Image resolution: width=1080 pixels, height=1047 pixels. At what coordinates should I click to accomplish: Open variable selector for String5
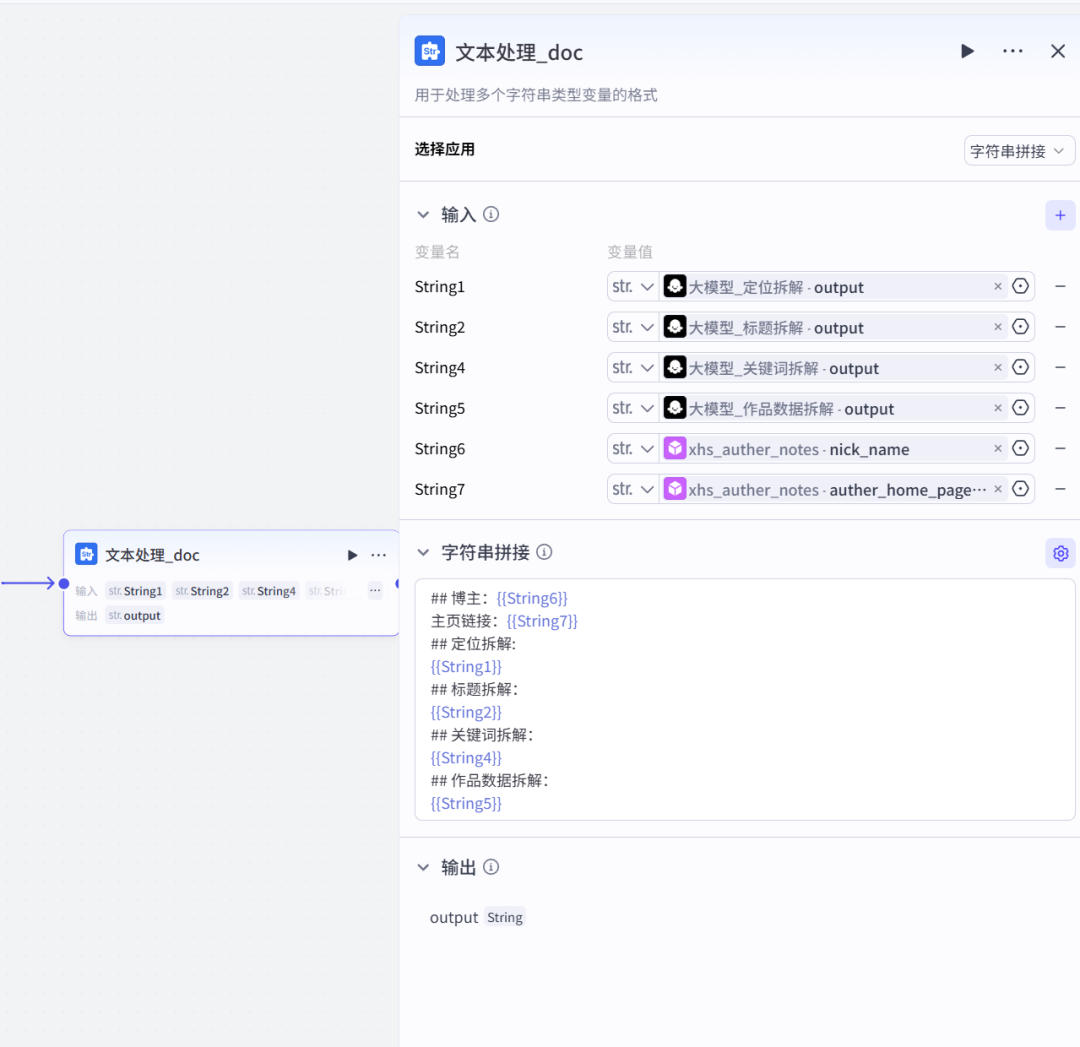pyautogui.click(x=1020, y=408)
